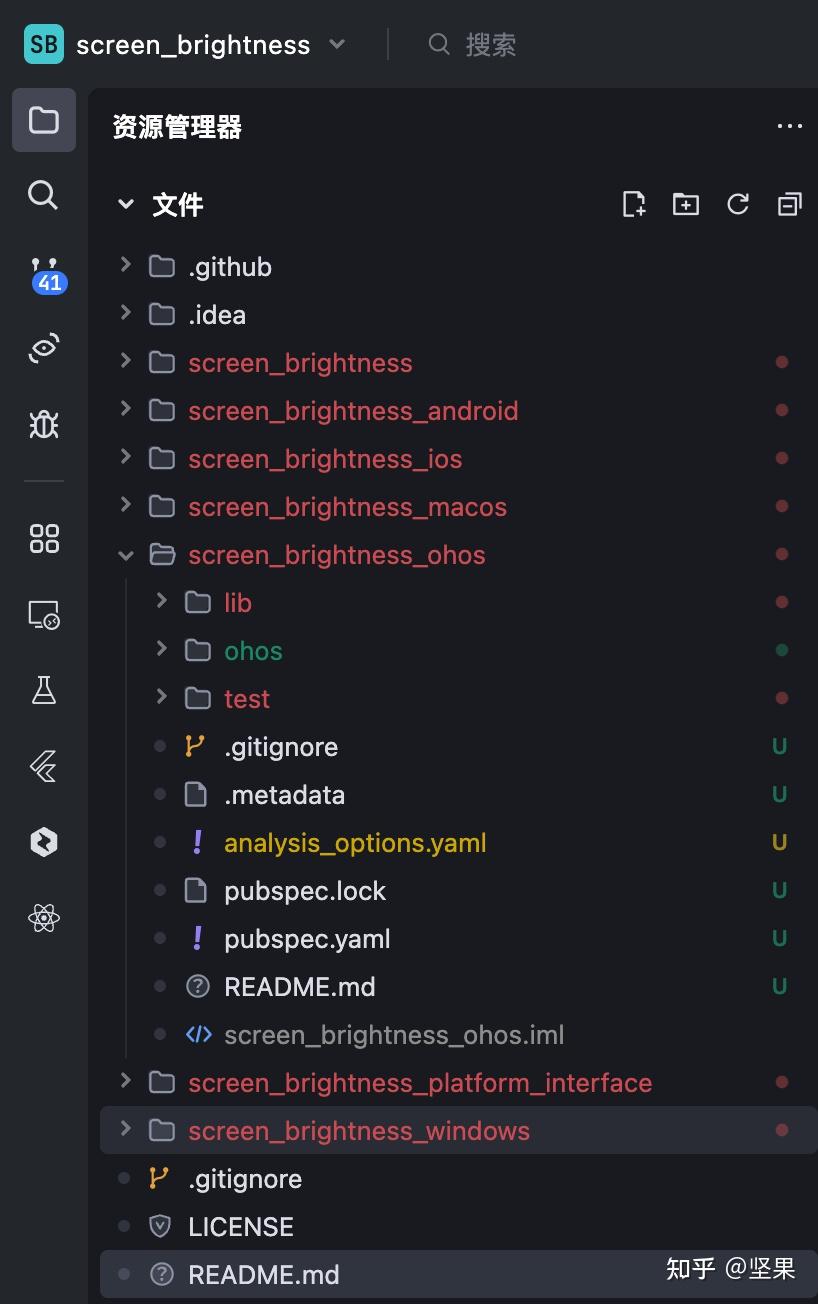Image resolution: width=818 pixels, height=1304 pixels.
Task: Open pubspec.yaml file
Action: [307, 939]
